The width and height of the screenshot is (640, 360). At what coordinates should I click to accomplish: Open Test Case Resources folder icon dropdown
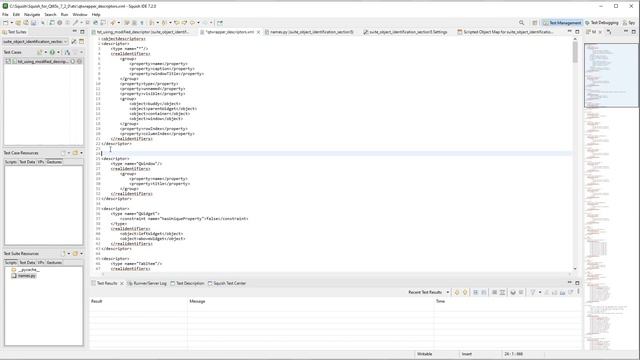coord(81,153)
